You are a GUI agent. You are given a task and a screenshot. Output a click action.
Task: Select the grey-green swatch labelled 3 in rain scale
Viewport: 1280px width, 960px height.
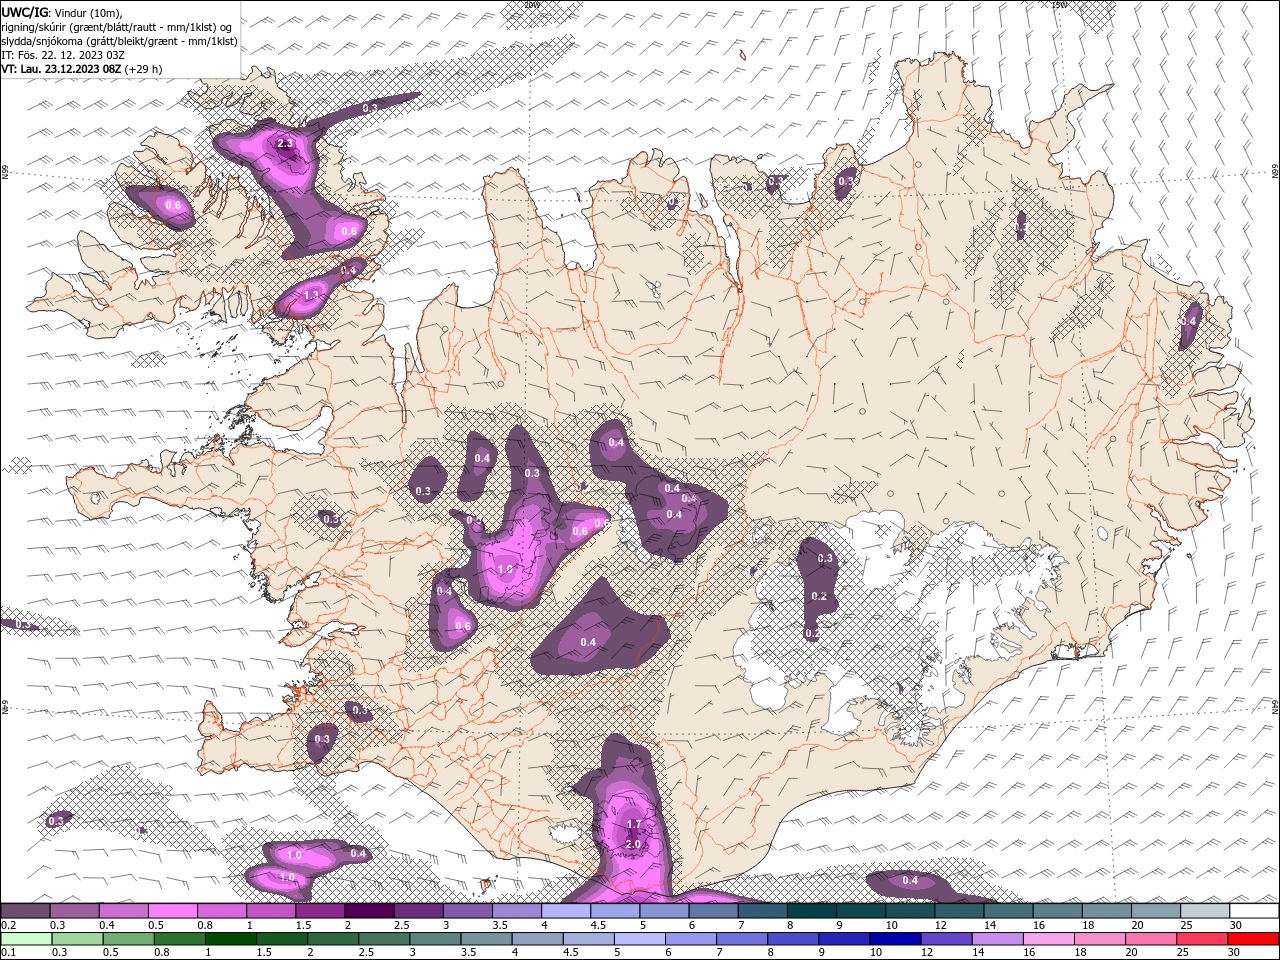(x=434, y=939)
